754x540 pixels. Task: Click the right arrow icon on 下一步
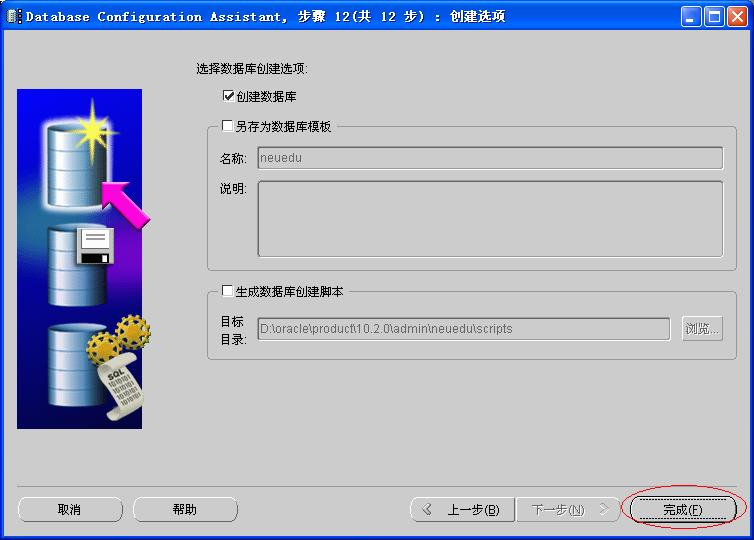604,509
